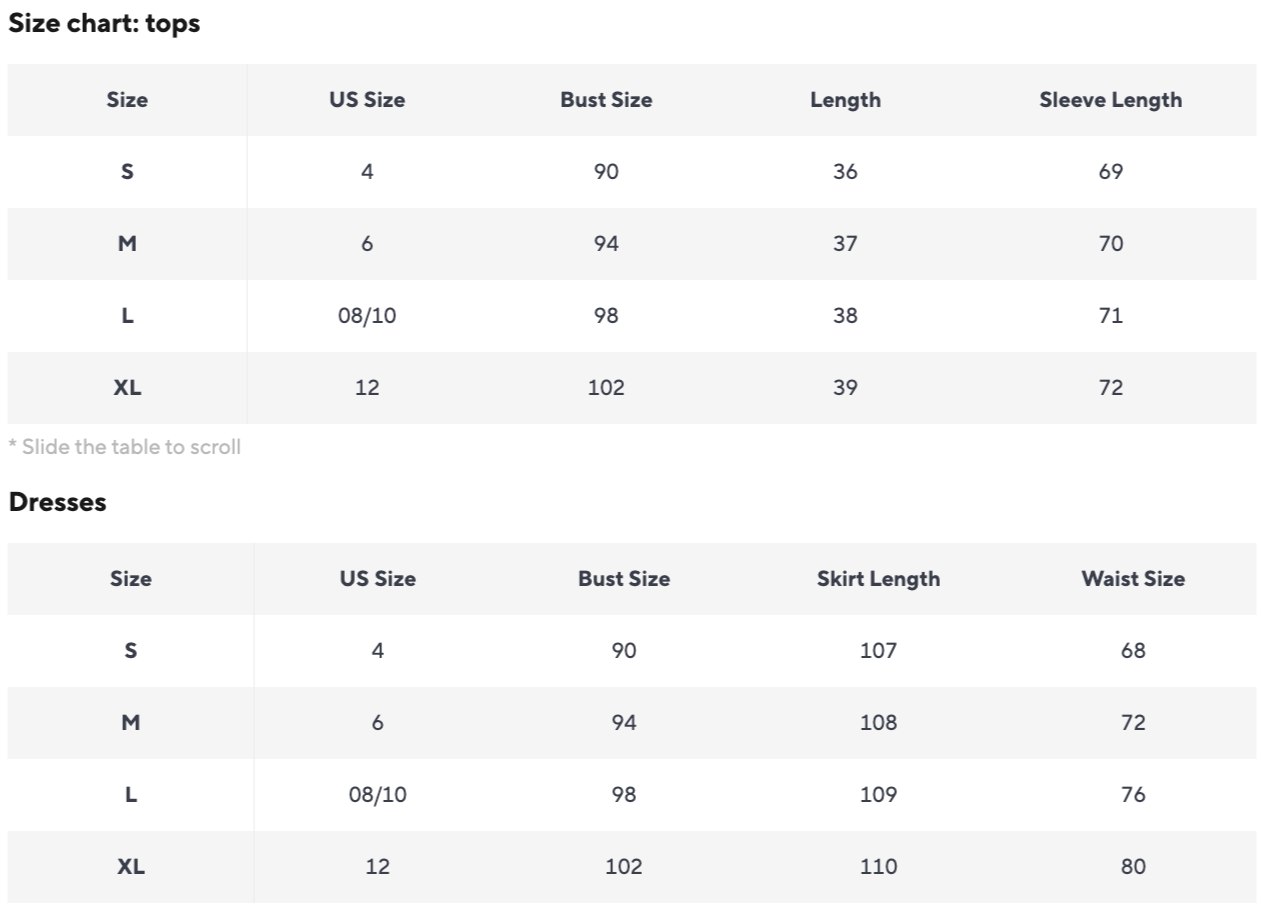Select sleeve length value 72
The width and height of the screenshot is (1267, 908).
[1110, 388]
